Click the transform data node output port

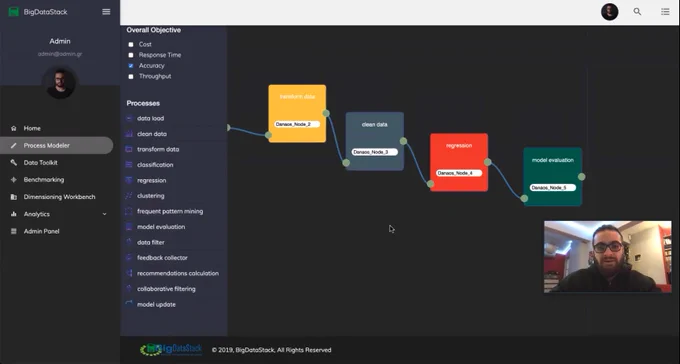(x=326, y=113)
